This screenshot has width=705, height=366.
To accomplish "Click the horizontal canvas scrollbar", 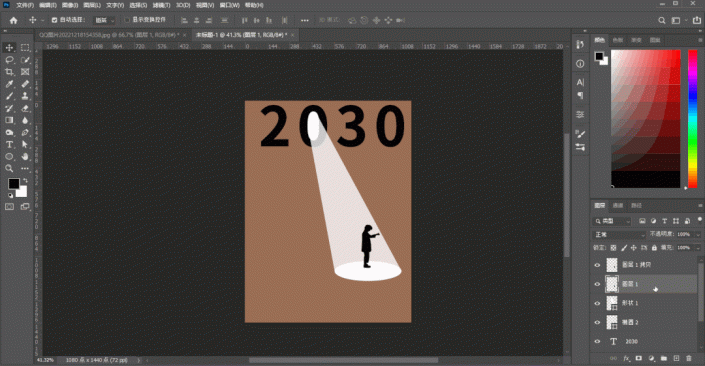I will [x=344, y=360].
